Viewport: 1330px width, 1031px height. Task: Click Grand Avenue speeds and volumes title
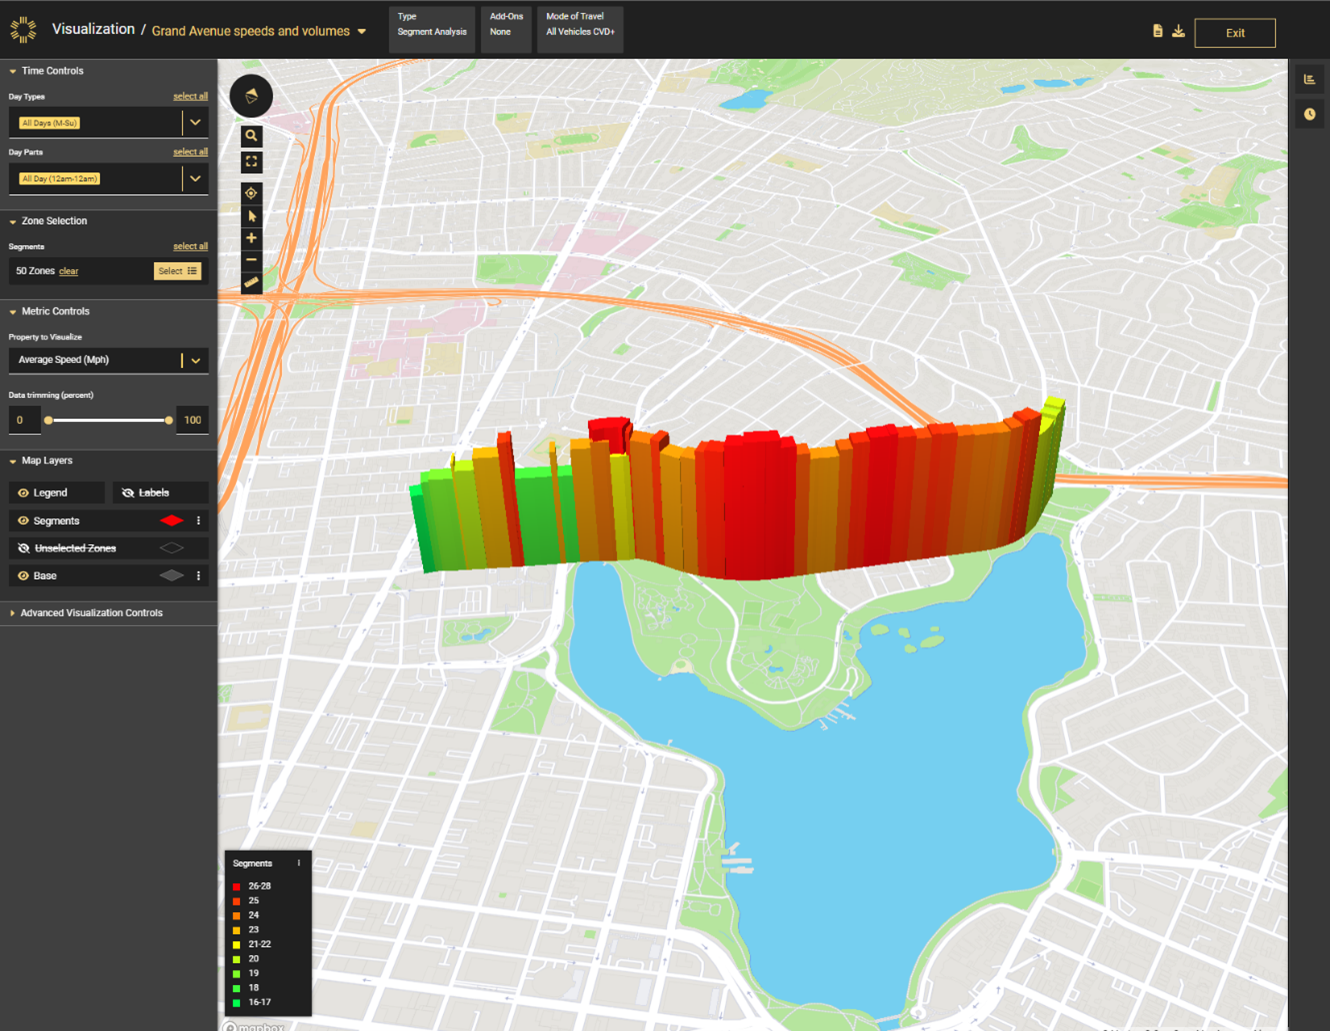(x=251, y=31)
